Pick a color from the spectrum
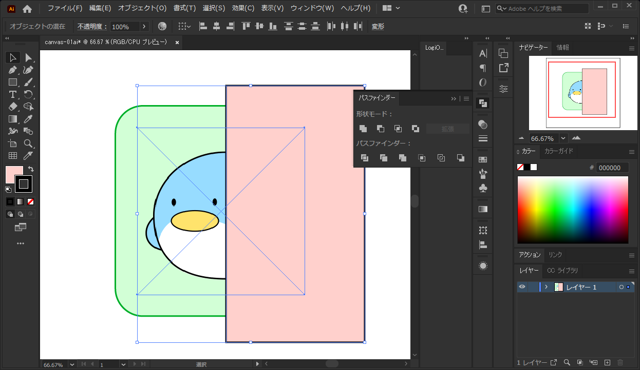 (573, 210)
